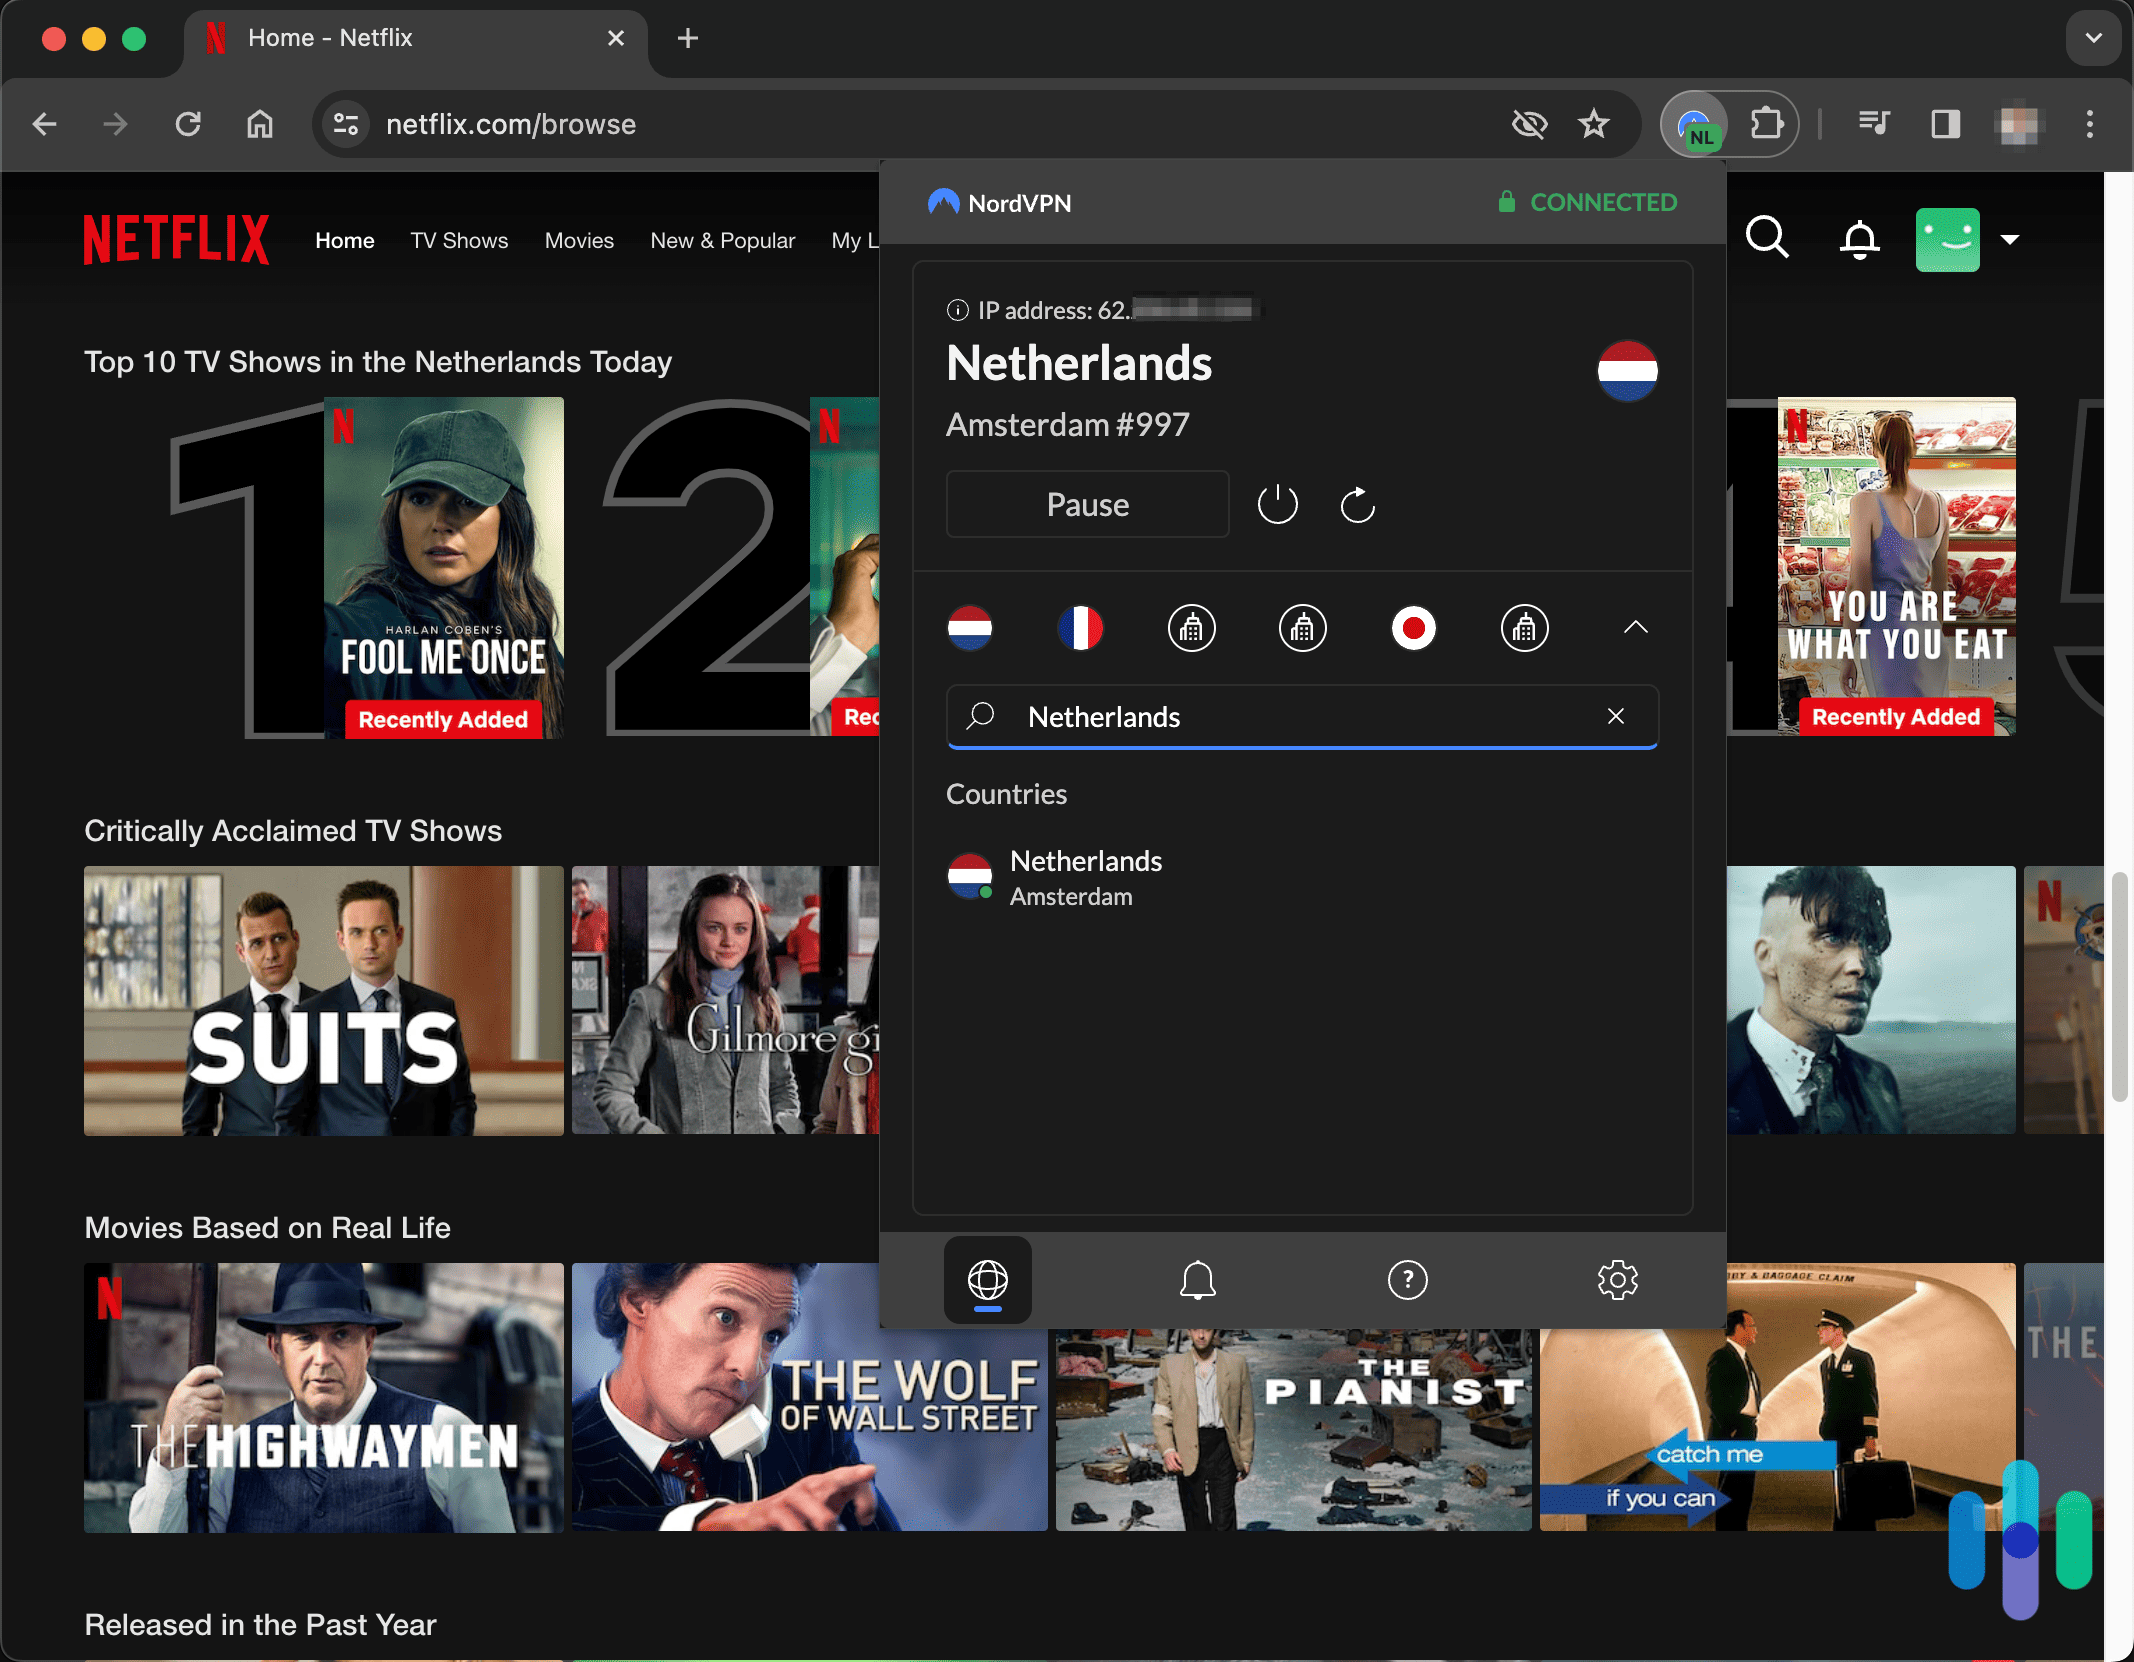
Task: Click the green CONNECTED status indicator
Action: pos(1588,202)
